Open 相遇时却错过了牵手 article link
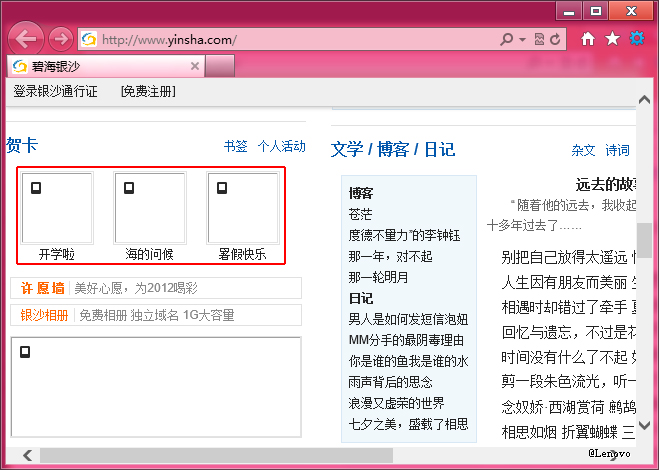The image size is (659, 470). [x=564, y=307]
